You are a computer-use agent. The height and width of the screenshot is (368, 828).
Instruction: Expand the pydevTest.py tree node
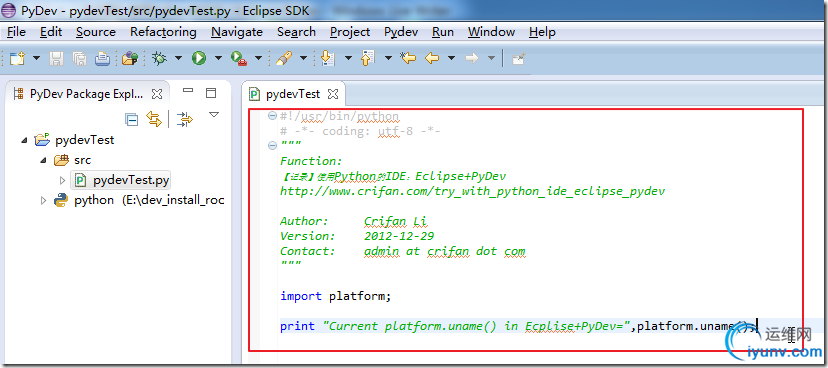[x=63, y=181]
